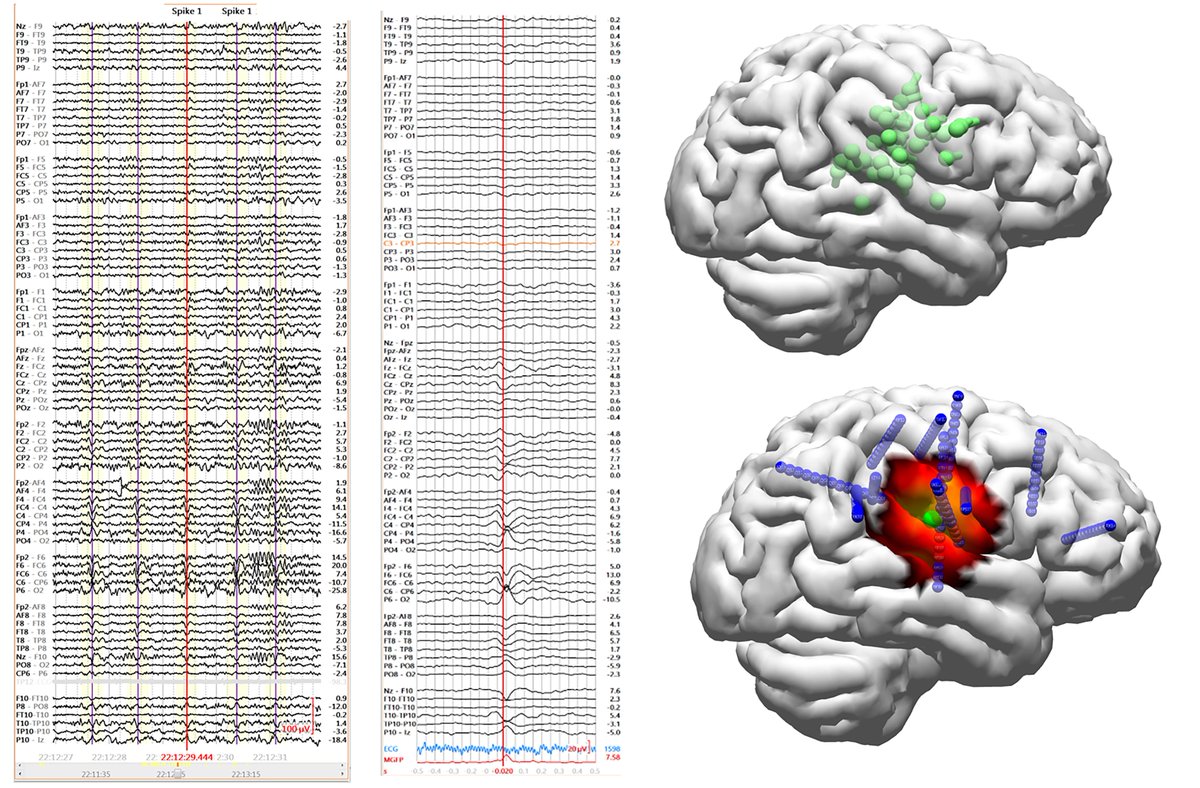The height and width of the screenshot is (788, 1200).
Task: Click the red -0.020 latency value
Action: pos(504,772)
